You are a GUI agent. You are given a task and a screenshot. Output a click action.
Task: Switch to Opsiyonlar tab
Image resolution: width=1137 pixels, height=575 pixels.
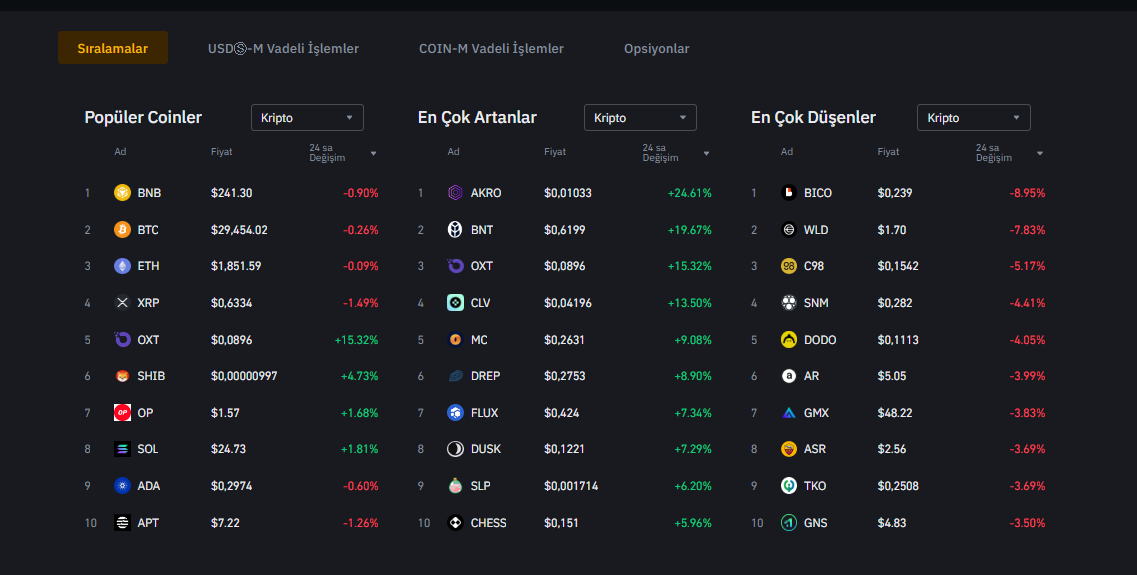(656, 49)
